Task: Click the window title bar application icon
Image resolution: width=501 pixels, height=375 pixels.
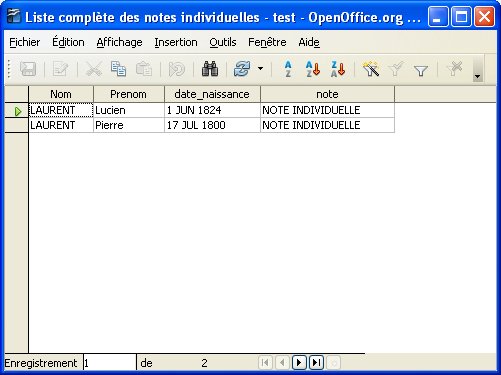Action: [x=13, y=17]
